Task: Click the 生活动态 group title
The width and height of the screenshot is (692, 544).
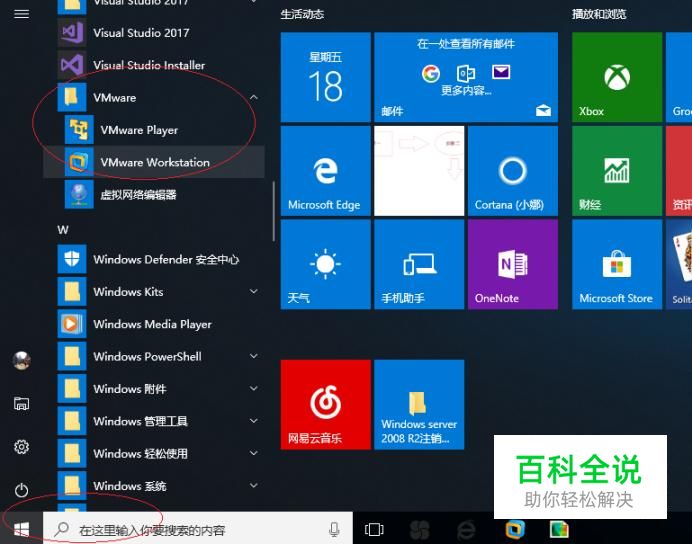Action: (x=302, y=14)
